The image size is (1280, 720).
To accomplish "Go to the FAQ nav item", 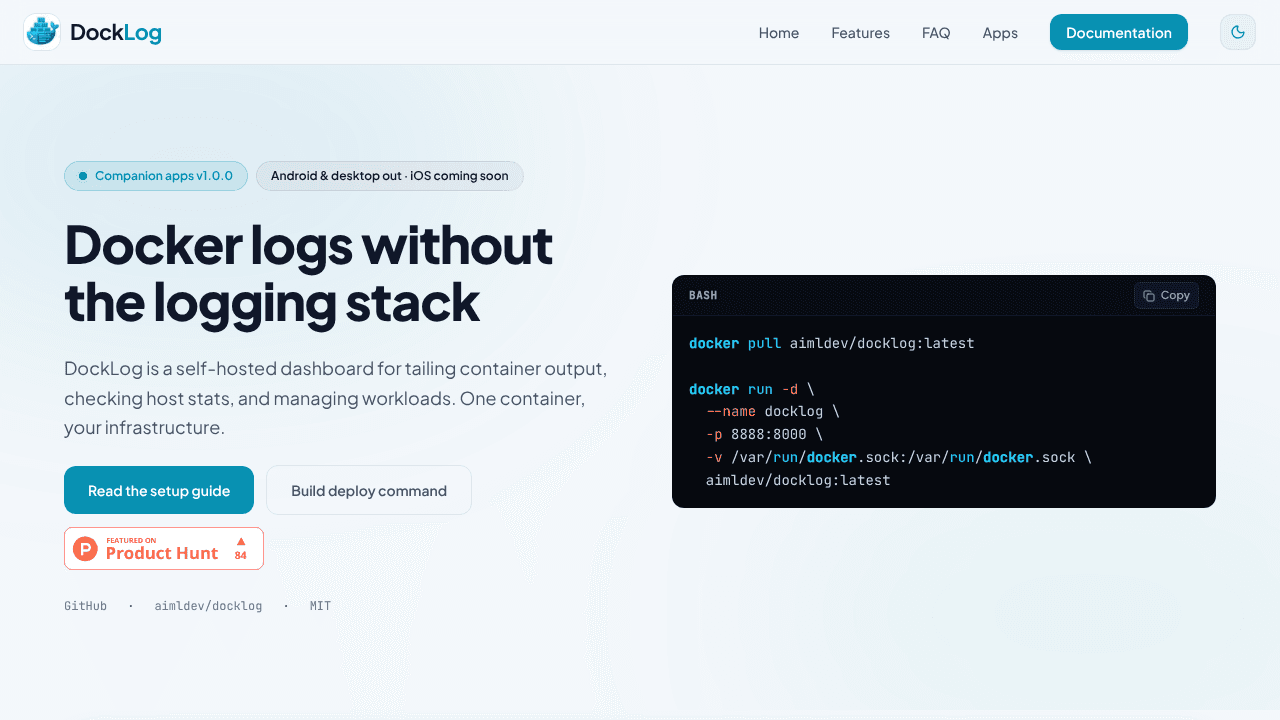I will tap(936, 33).
